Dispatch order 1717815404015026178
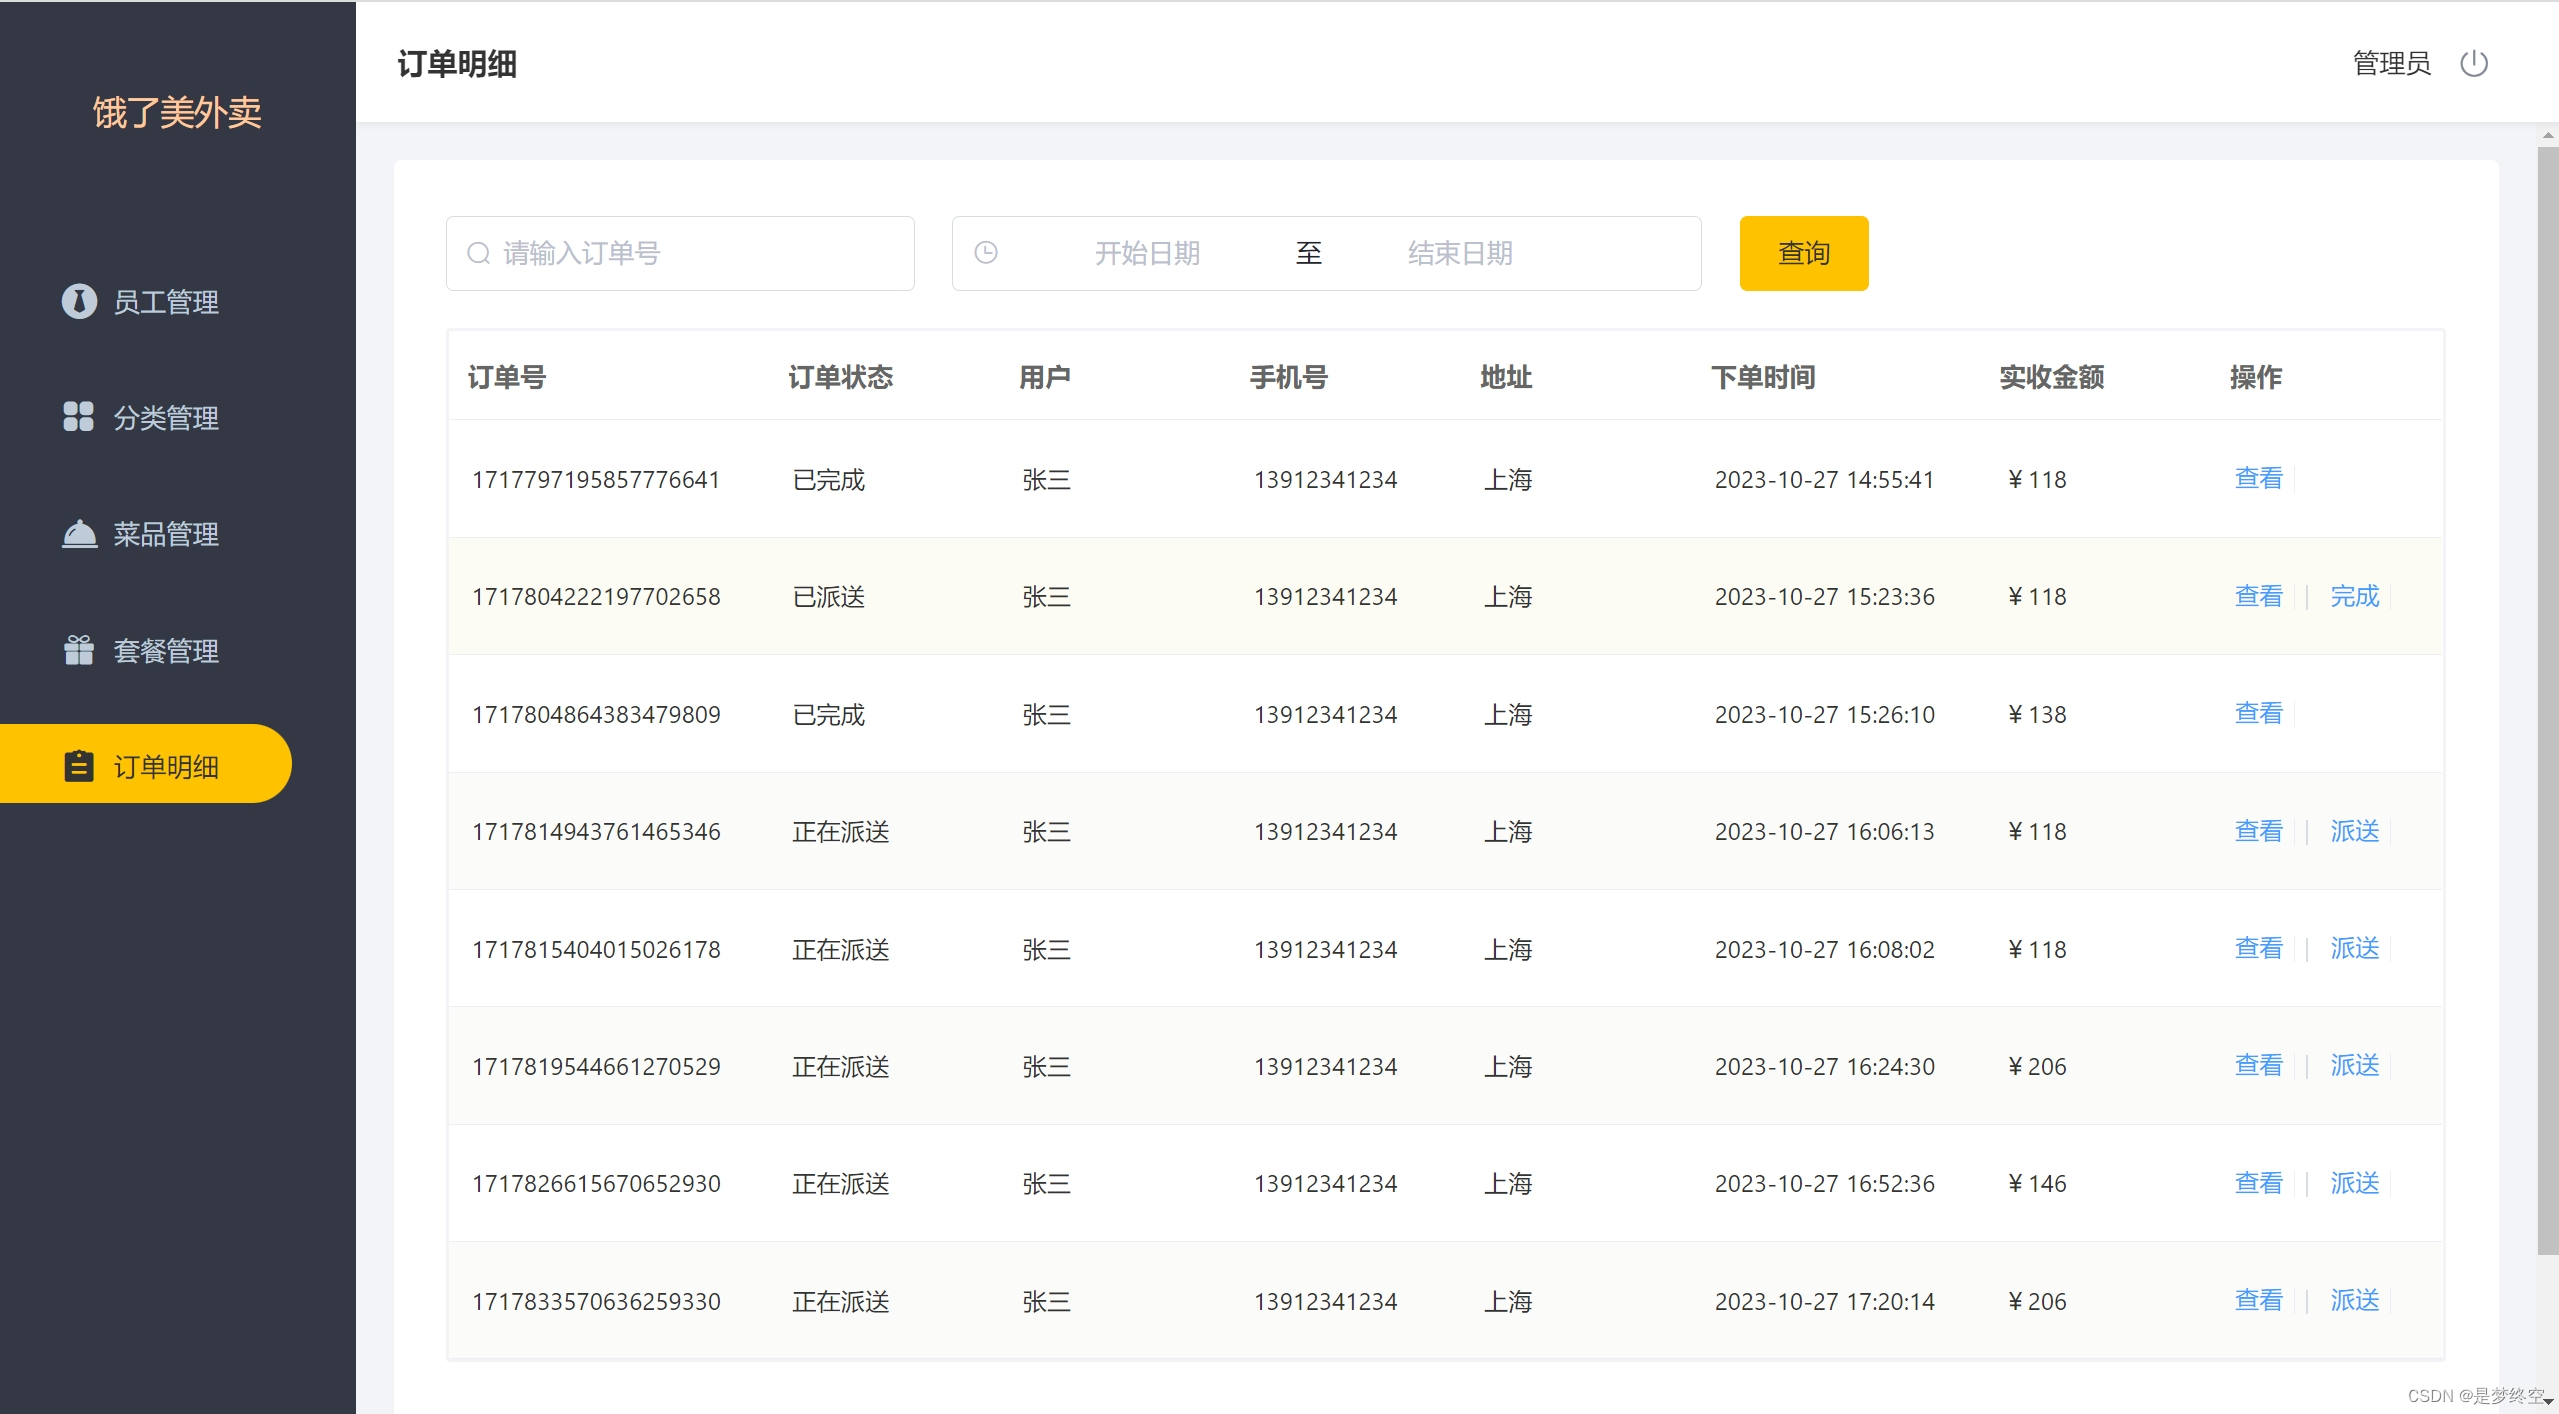Screen dimensions: 2559x1414 (x=2355, y=948)
